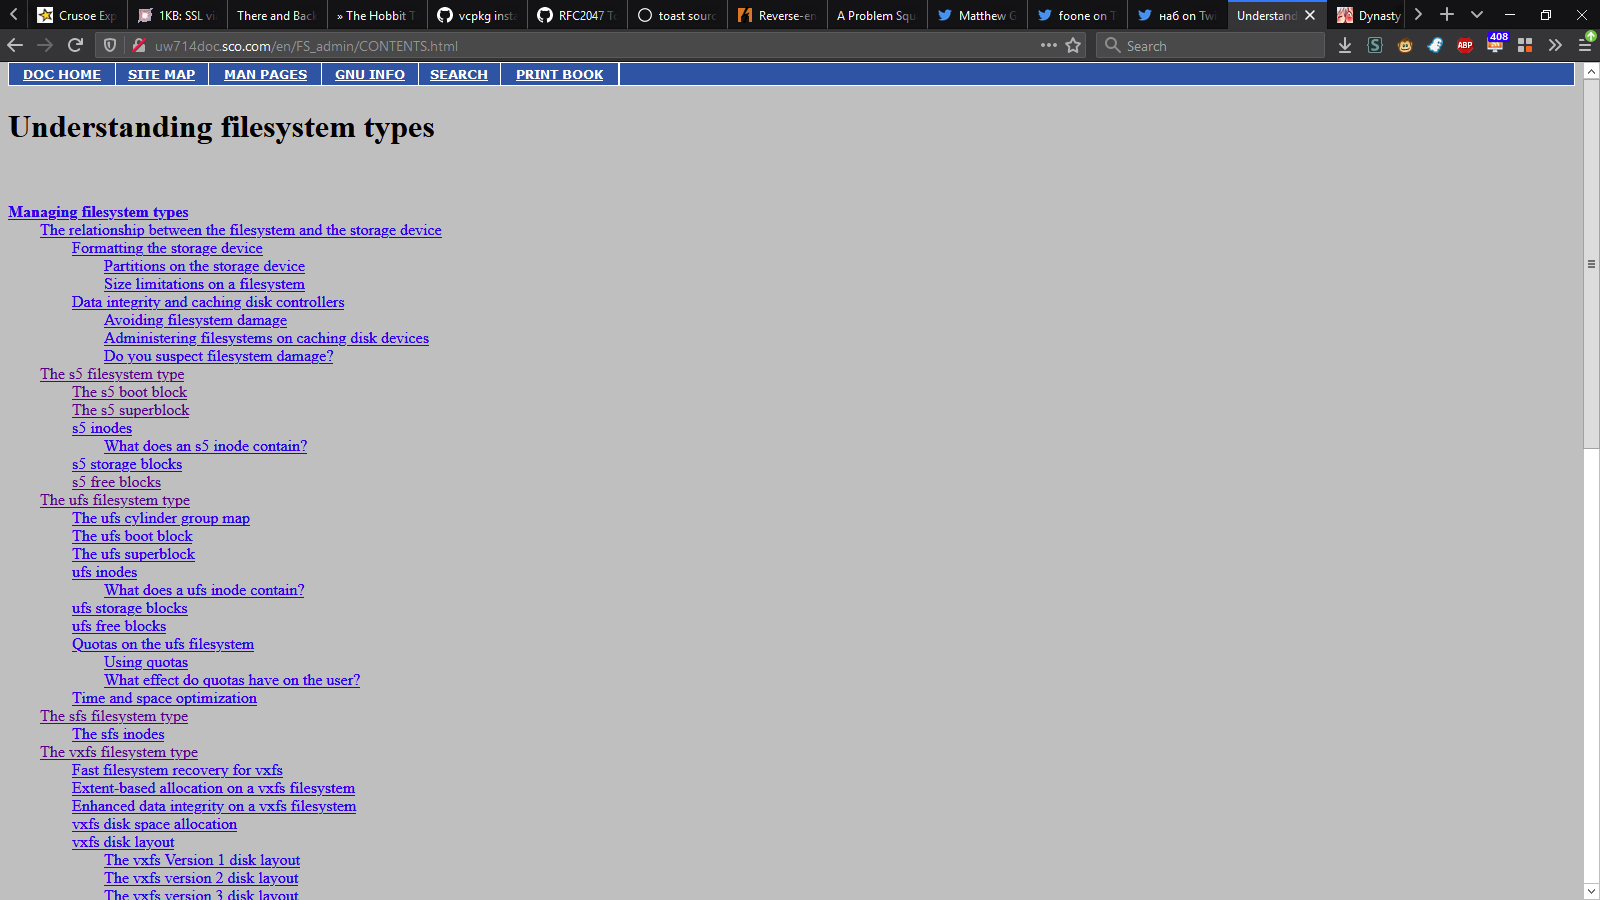Open the MAN PAGES navigation link
This screenshot has width=1600, height=900.
pos(265,74)
